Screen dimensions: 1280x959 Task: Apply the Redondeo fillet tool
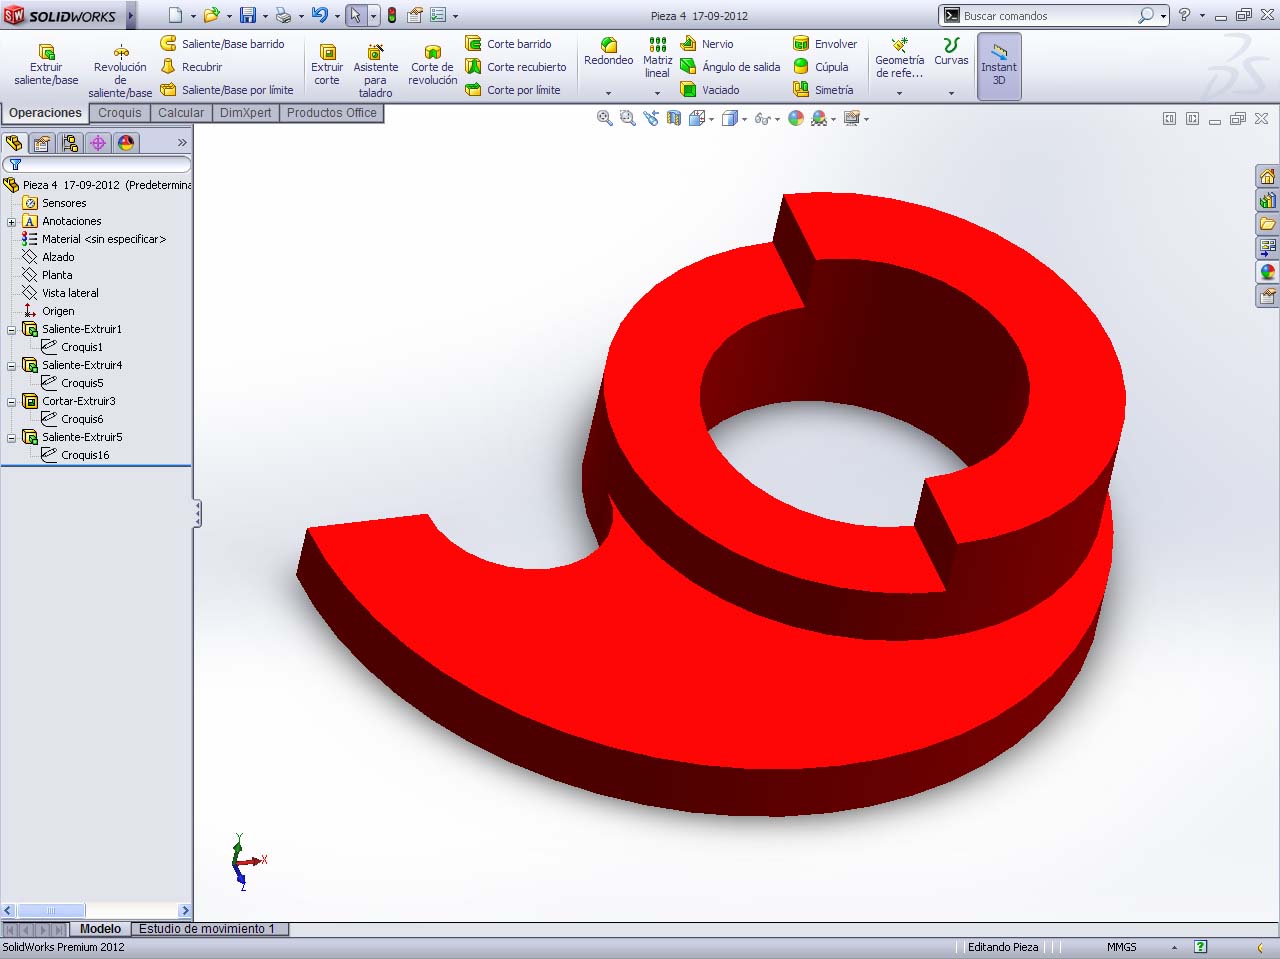[608, 52]
